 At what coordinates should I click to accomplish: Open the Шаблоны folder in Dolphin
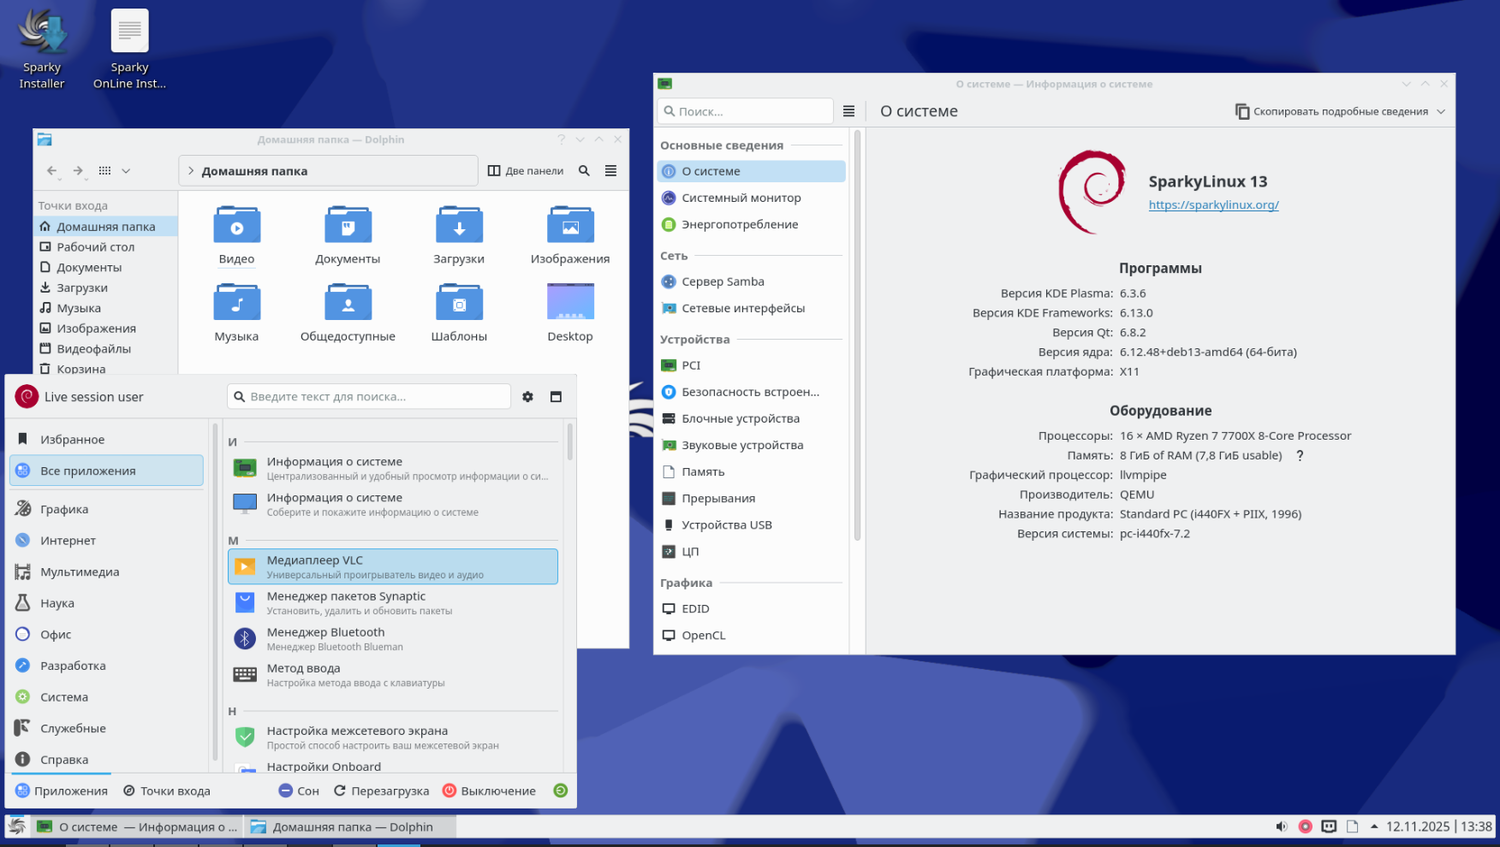tap(459, 313)
